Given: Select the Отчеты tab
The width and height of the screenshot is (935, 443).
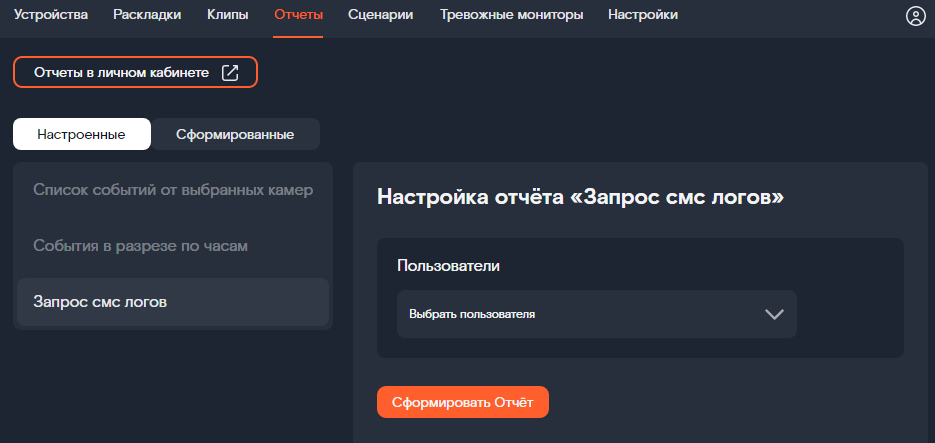Looking at the screenshot, I should (298, 15).
